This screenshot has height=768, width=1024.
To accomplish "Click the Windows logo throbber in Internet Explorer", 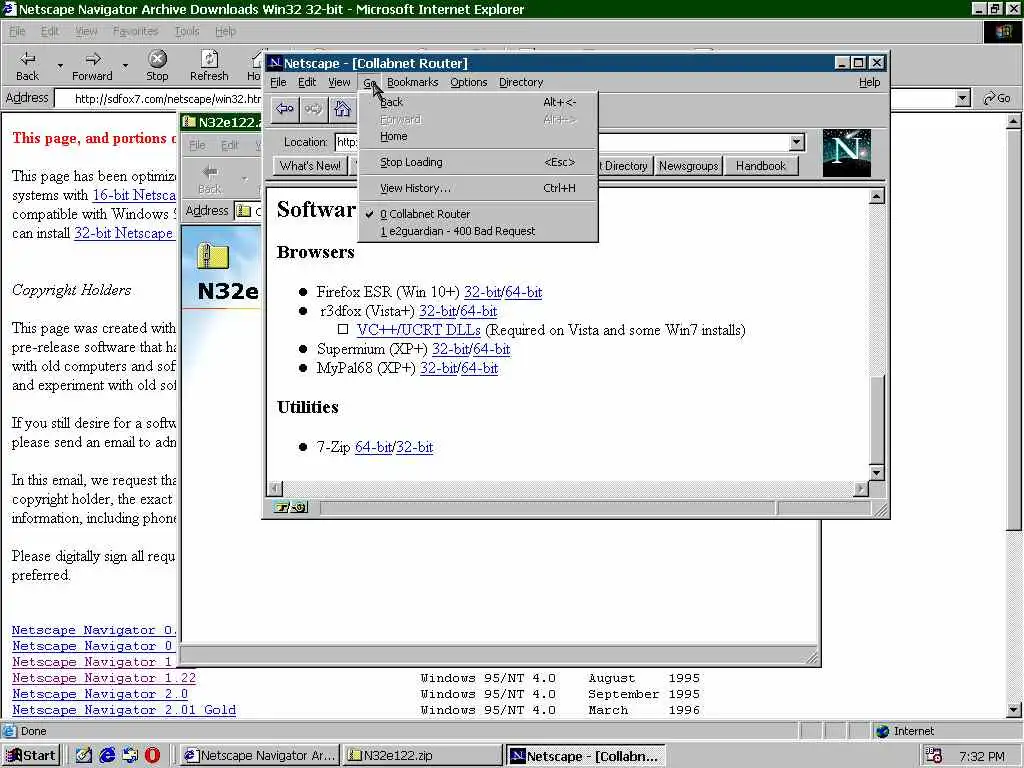I will click(1002, 32).
